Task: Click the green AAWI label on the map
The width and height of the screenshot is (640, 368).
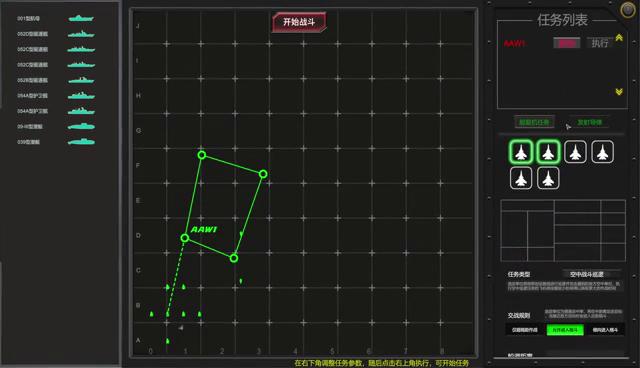Action: 204,229
